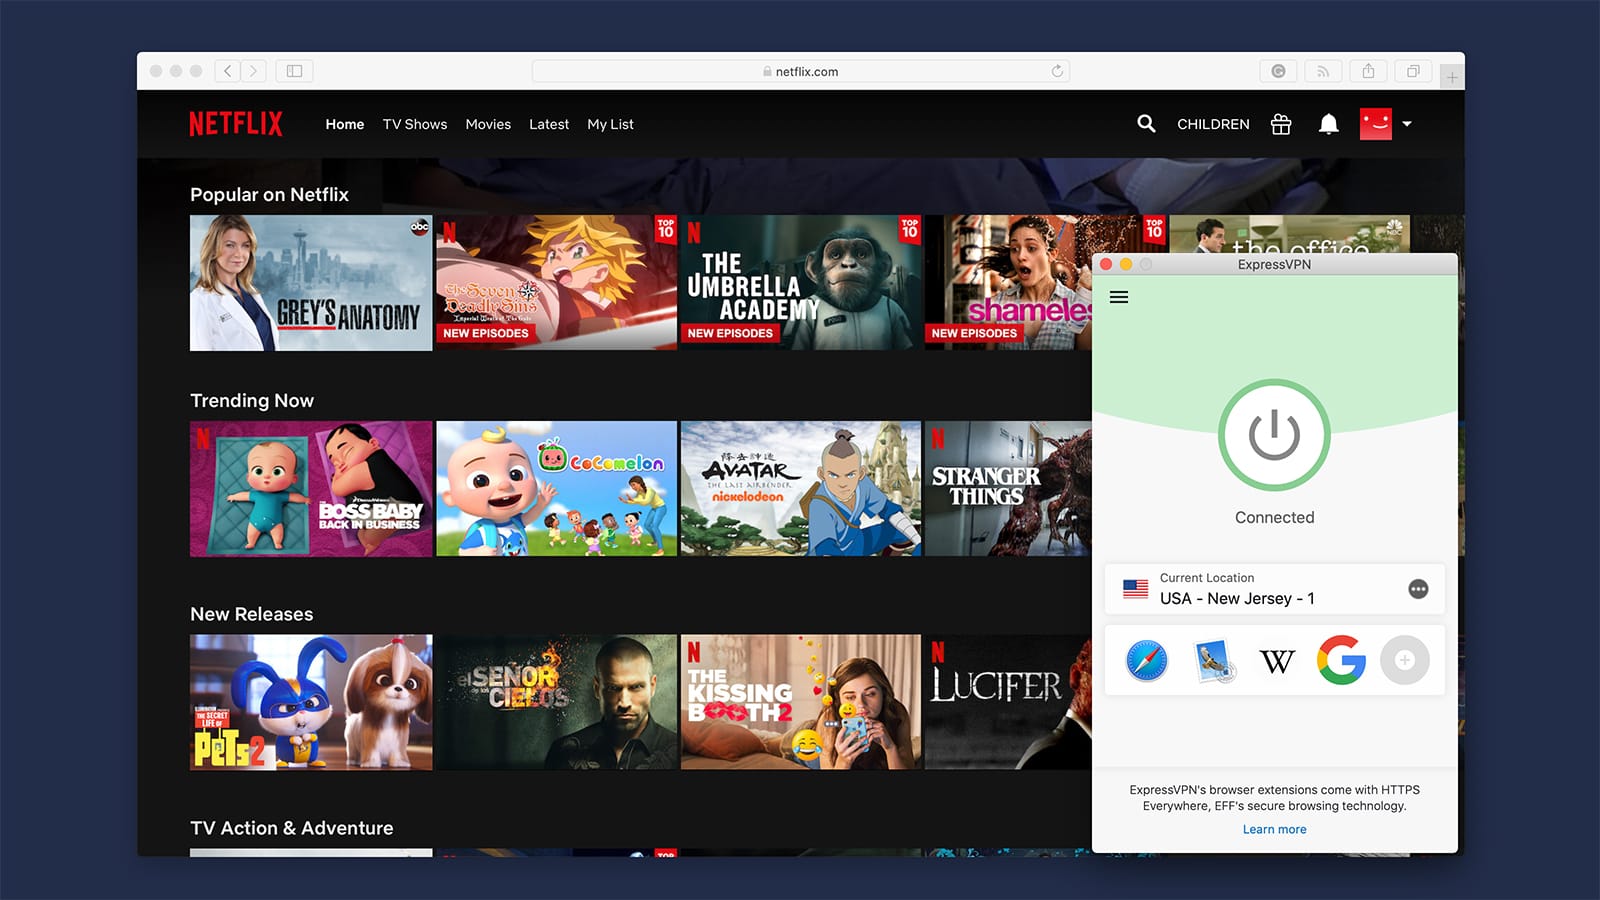The image size is (1600, 900).
Task: Click the Learn more link
Action: [x=1274, y=829]
